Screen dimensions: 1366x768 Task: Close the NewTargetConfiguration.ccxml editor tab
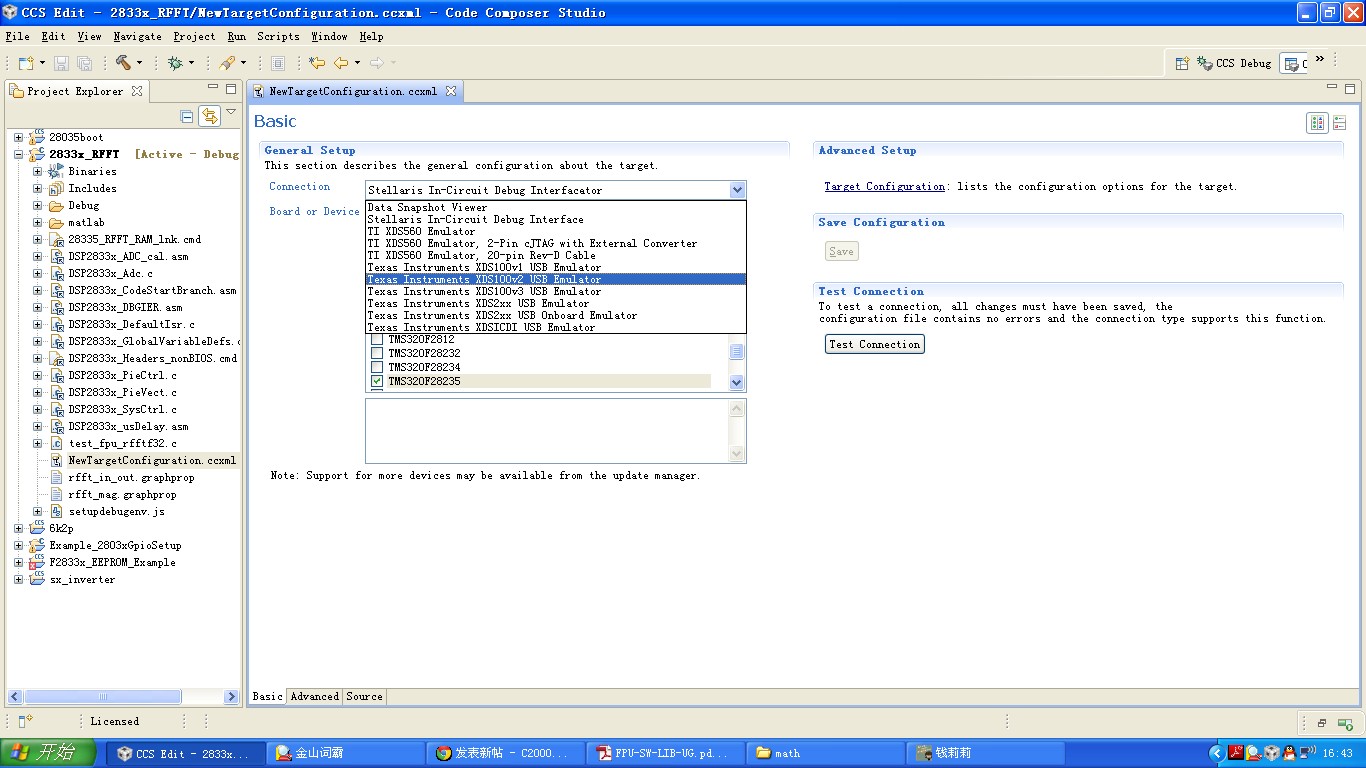(450, 91)
